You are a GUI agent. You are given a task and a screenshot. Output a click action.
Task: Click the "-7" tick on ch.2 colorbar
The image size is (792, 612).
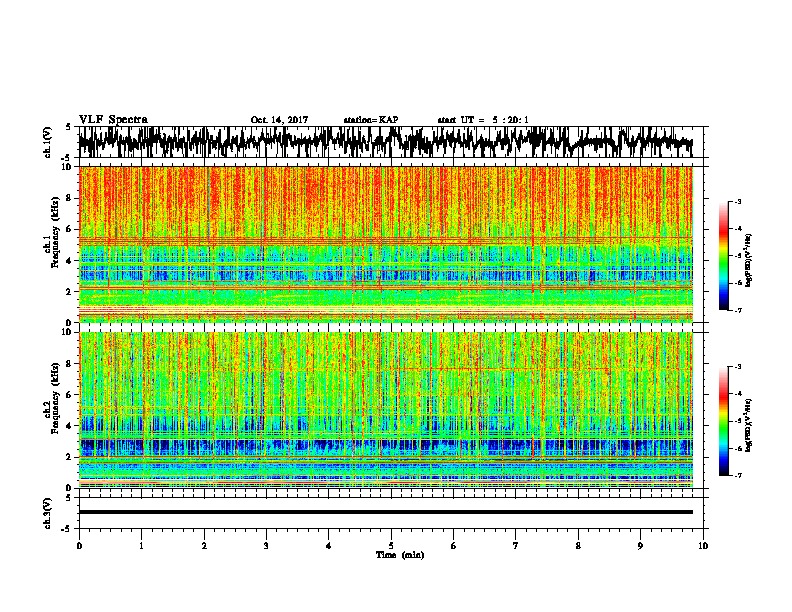(x=737, y=475)
